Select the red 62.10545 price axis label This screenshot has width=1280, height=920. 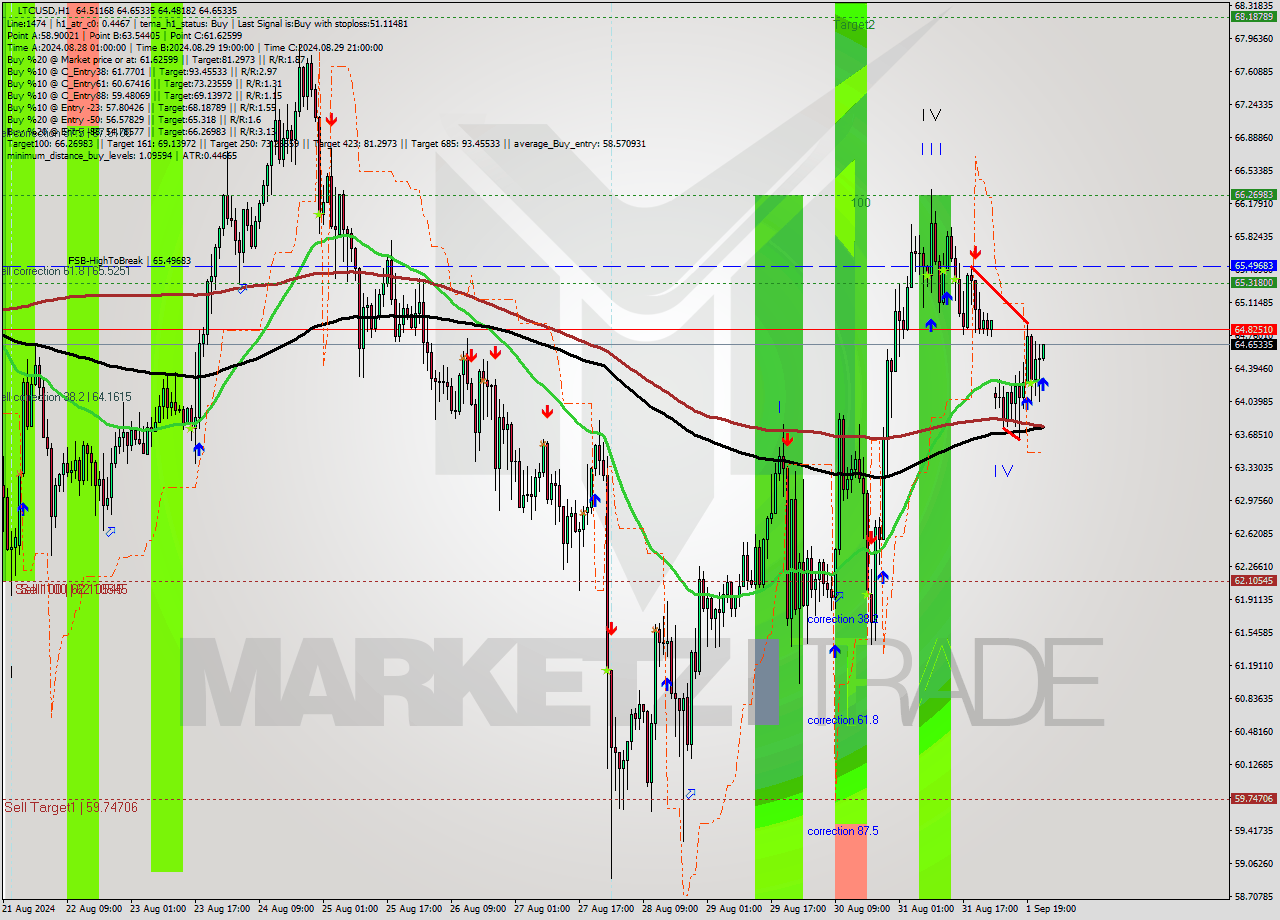(1253, 580)
